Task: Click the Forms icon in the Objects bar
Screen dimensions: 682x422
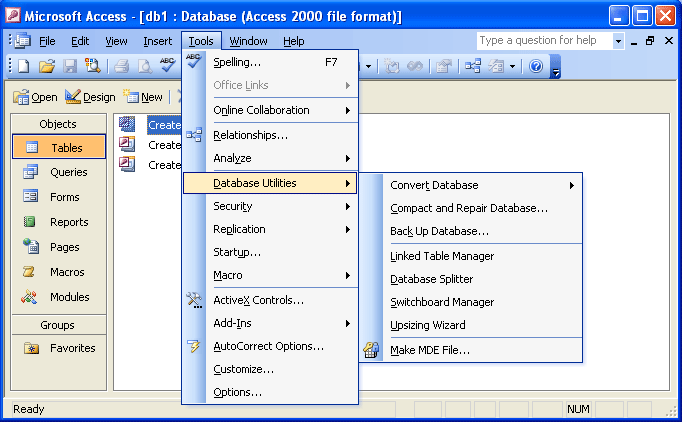Action: tap(30, 197)
